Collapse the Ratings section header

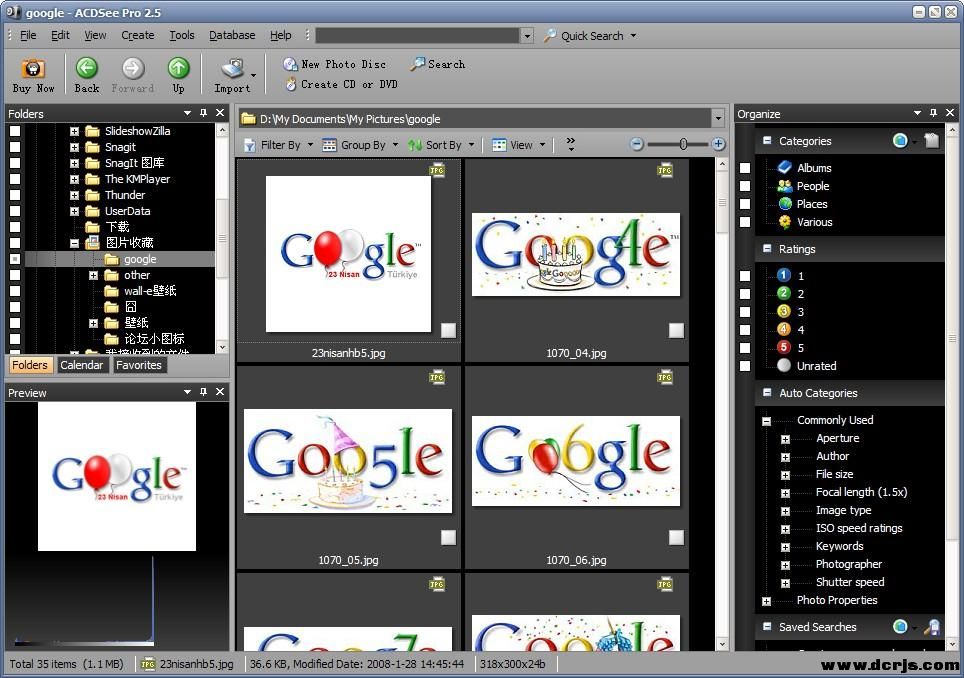pos(767,248)
